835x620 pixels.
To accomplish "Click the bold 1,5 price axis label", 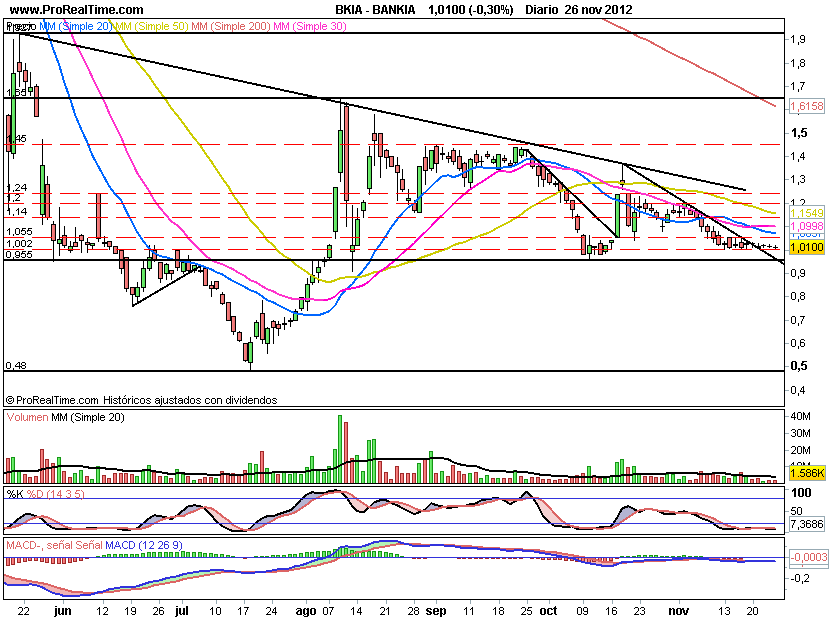I will tap(798, 133).
